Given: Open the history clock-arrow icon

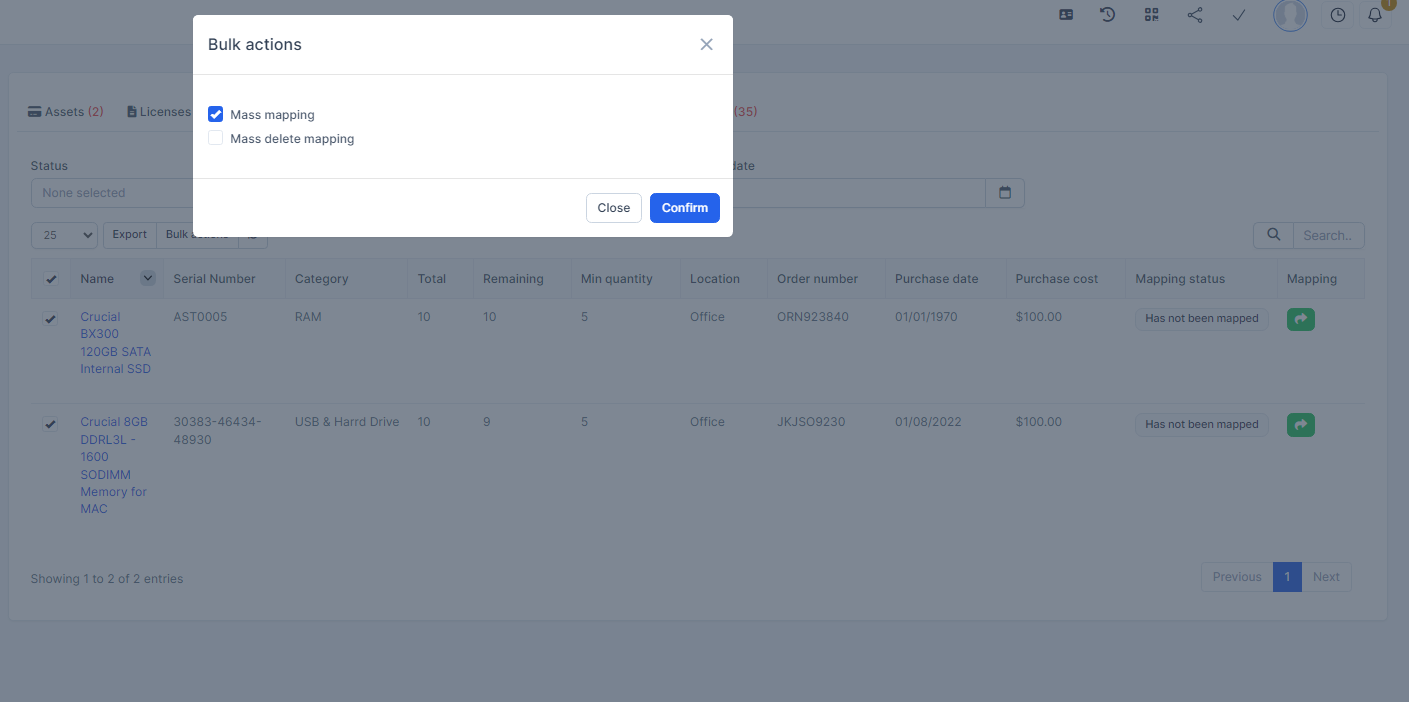Looking at the screenshot, I should (x=1108, y=15).
